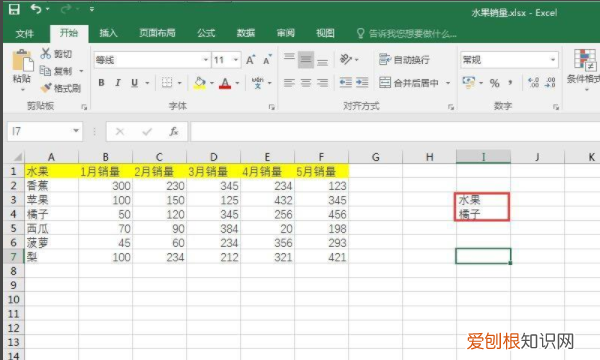Toggle Center horizontal alignment
The image size is (600, 360).
click(x=306, y=83)
